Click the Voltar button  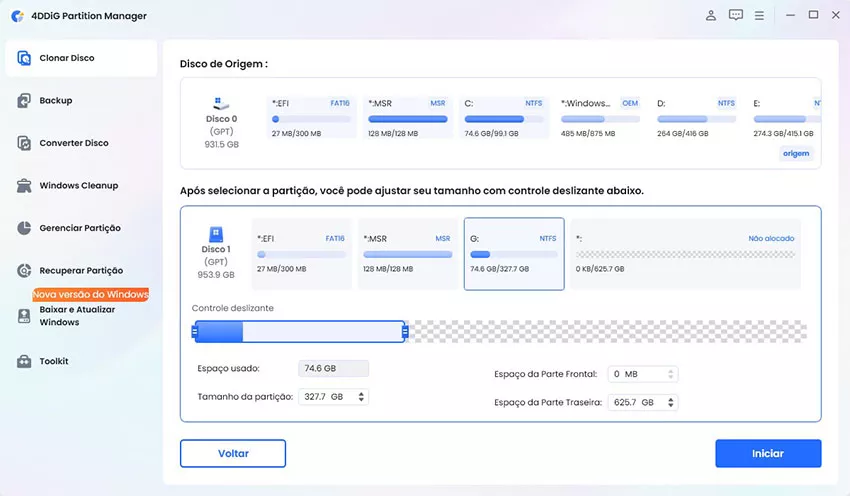tap(233, 453)
